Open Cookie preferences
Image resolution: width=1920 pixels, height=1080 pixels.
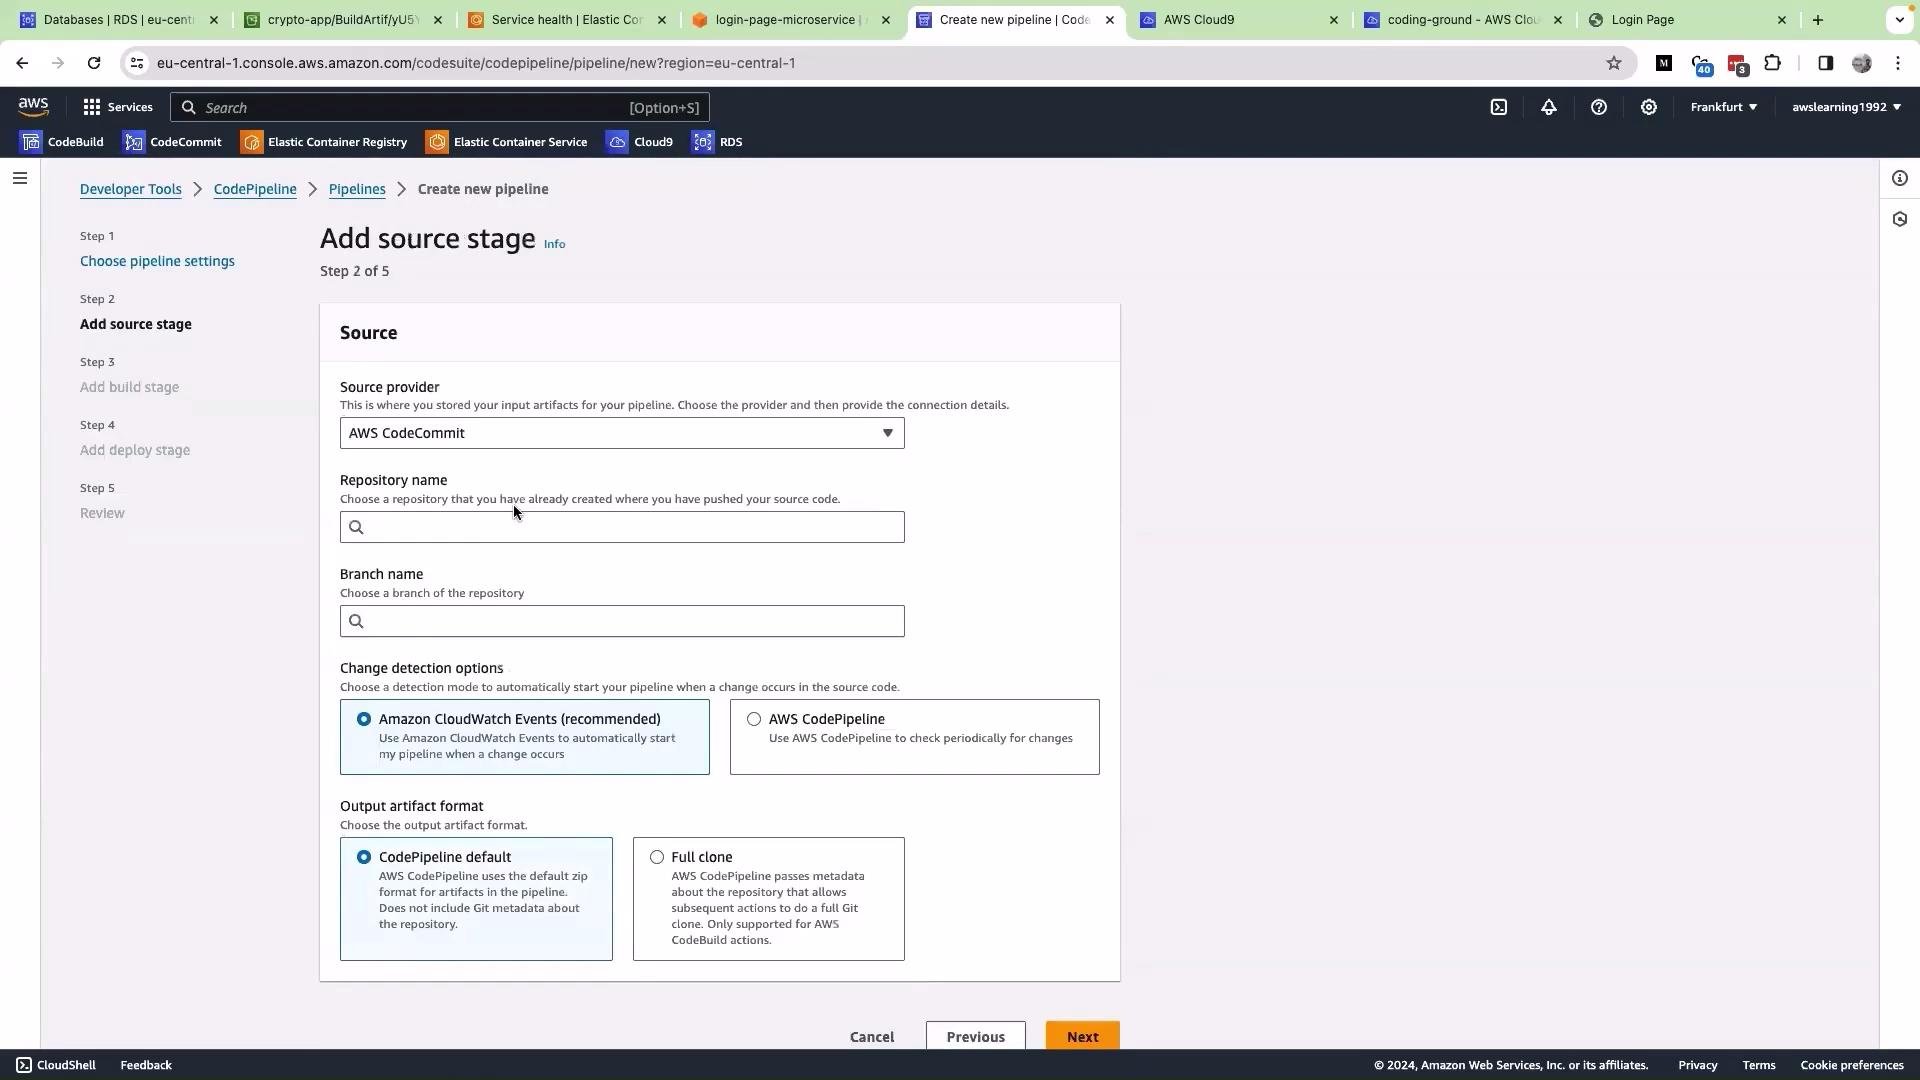point(1852,1065)
